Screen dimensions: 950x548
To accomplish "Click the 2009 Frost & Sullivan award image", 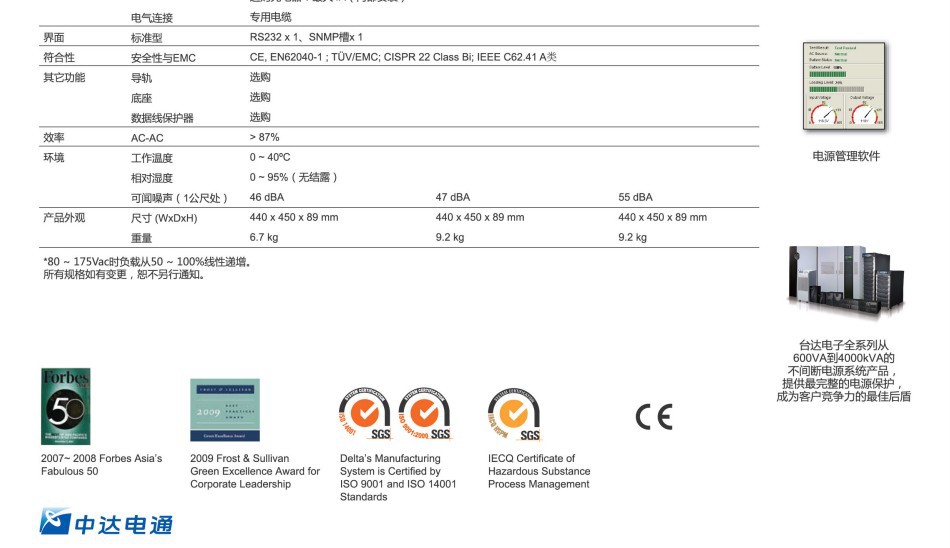I will (225, 410).
